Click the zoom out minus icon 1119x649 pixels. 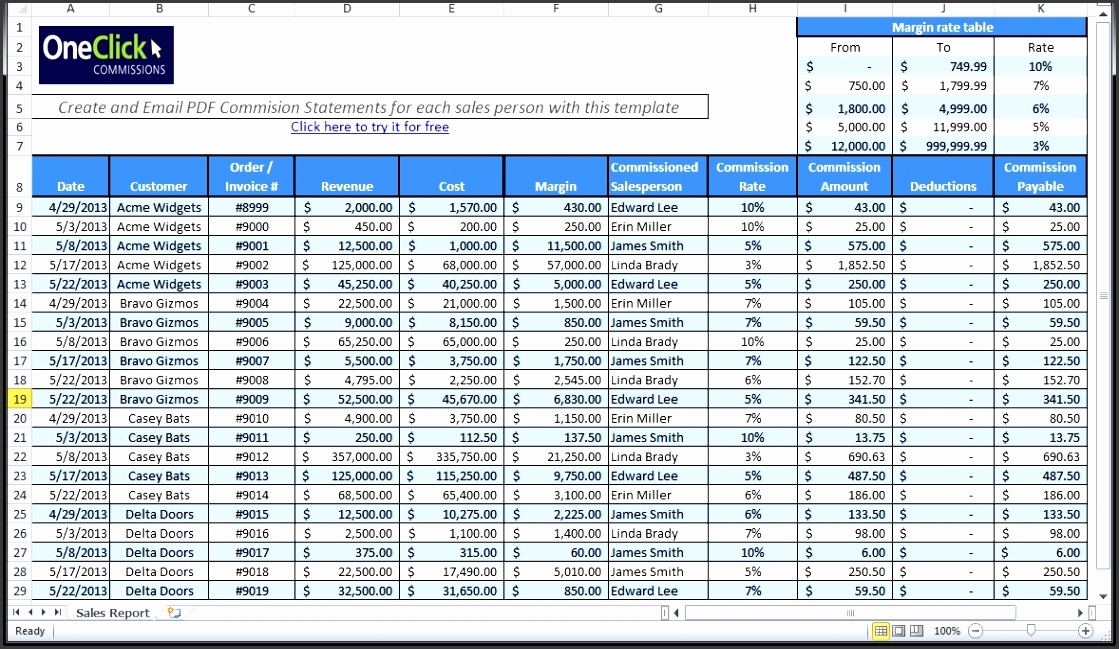pyautogui.click(x=976, y=631)
